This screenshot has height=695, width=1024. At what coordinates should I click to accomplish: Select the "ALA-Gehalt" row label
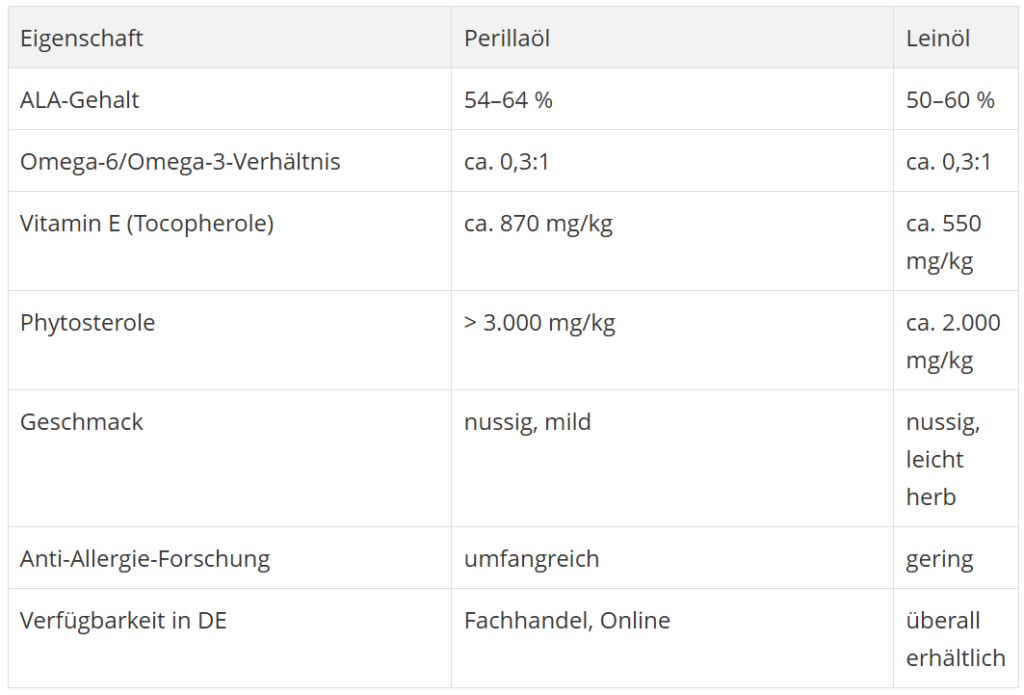(80, 100)
